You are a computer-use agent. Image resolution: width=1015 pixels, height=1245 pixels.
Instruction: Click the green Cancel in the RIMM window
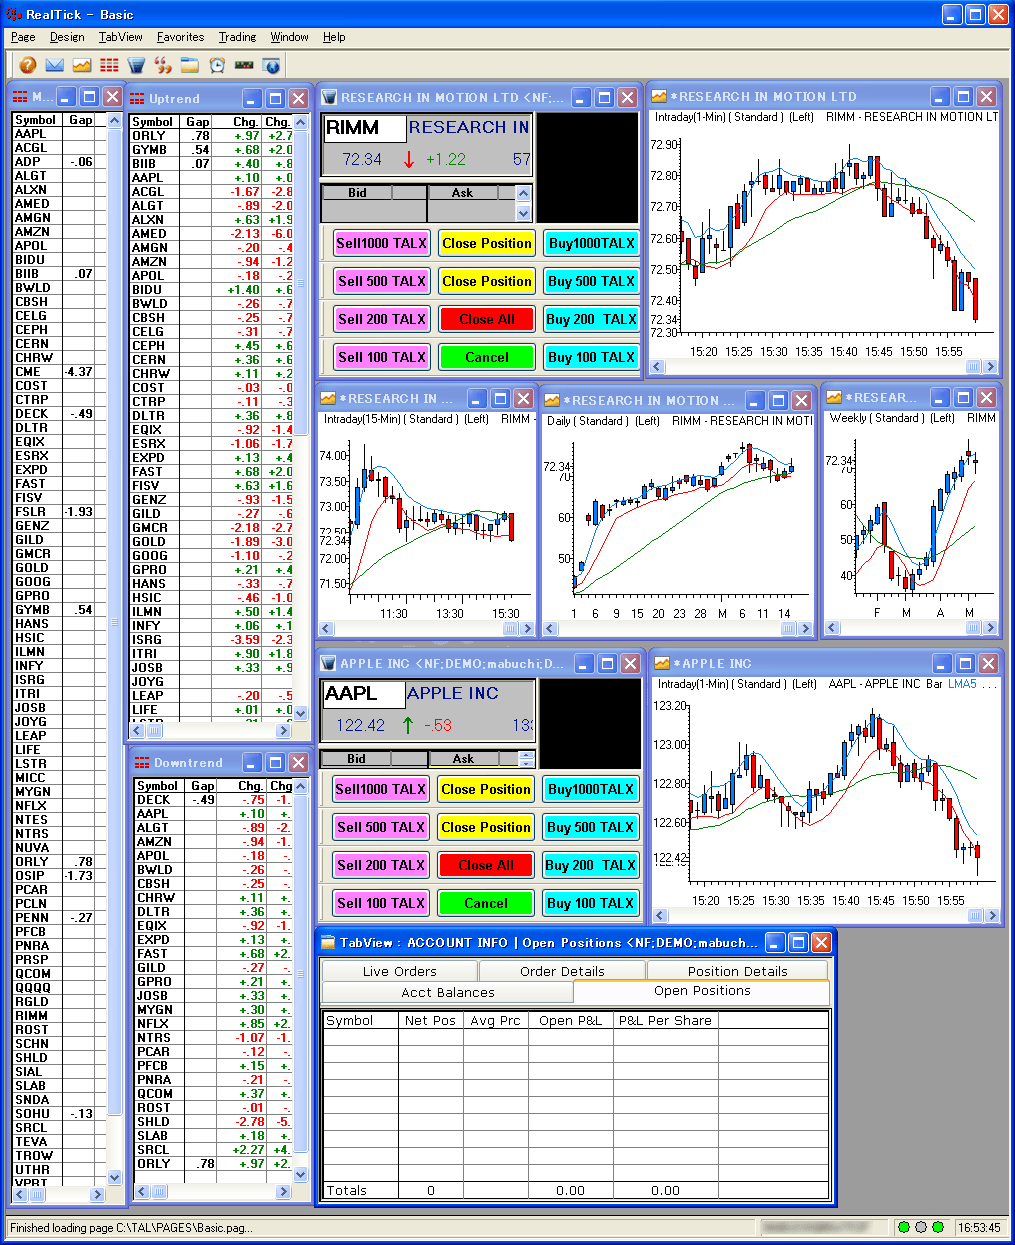[x=487, y=357]
